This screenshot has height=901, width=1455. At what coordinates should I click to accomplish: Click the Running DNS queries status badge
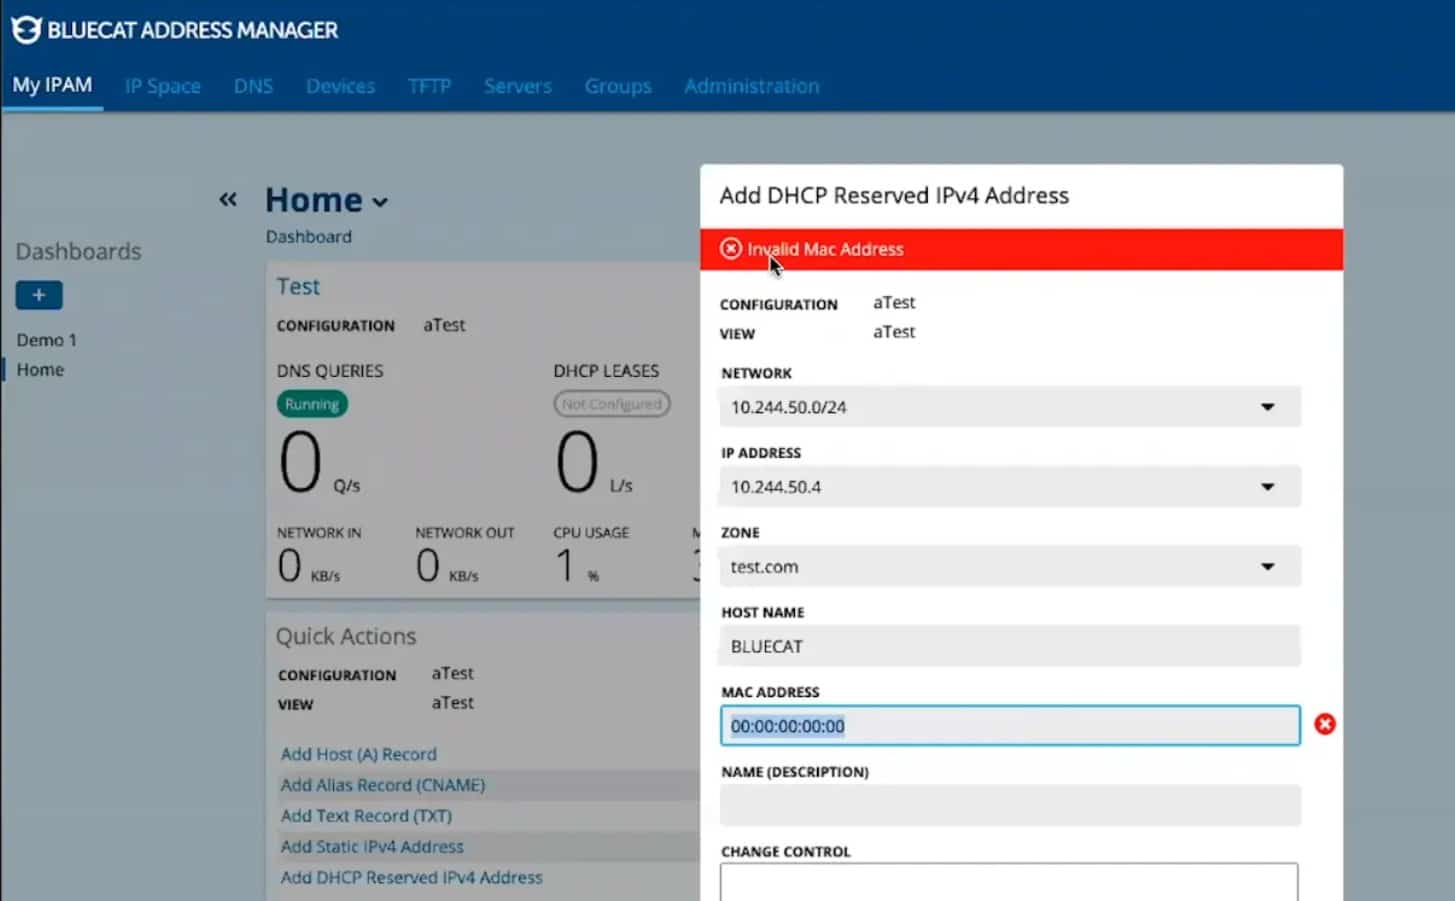pos(312,404)
